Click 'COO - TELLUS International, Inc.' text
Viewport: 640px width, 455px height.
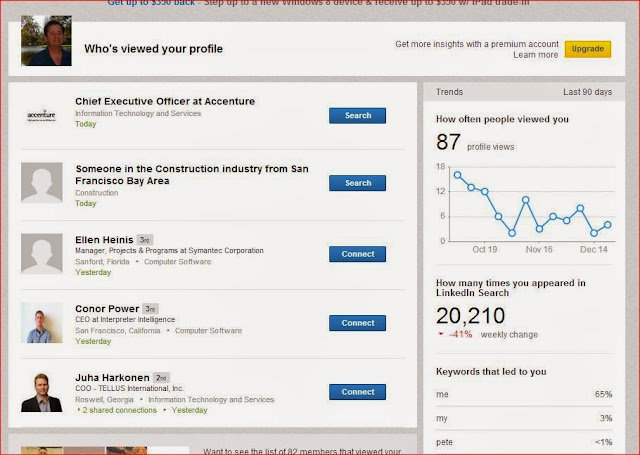129,388
